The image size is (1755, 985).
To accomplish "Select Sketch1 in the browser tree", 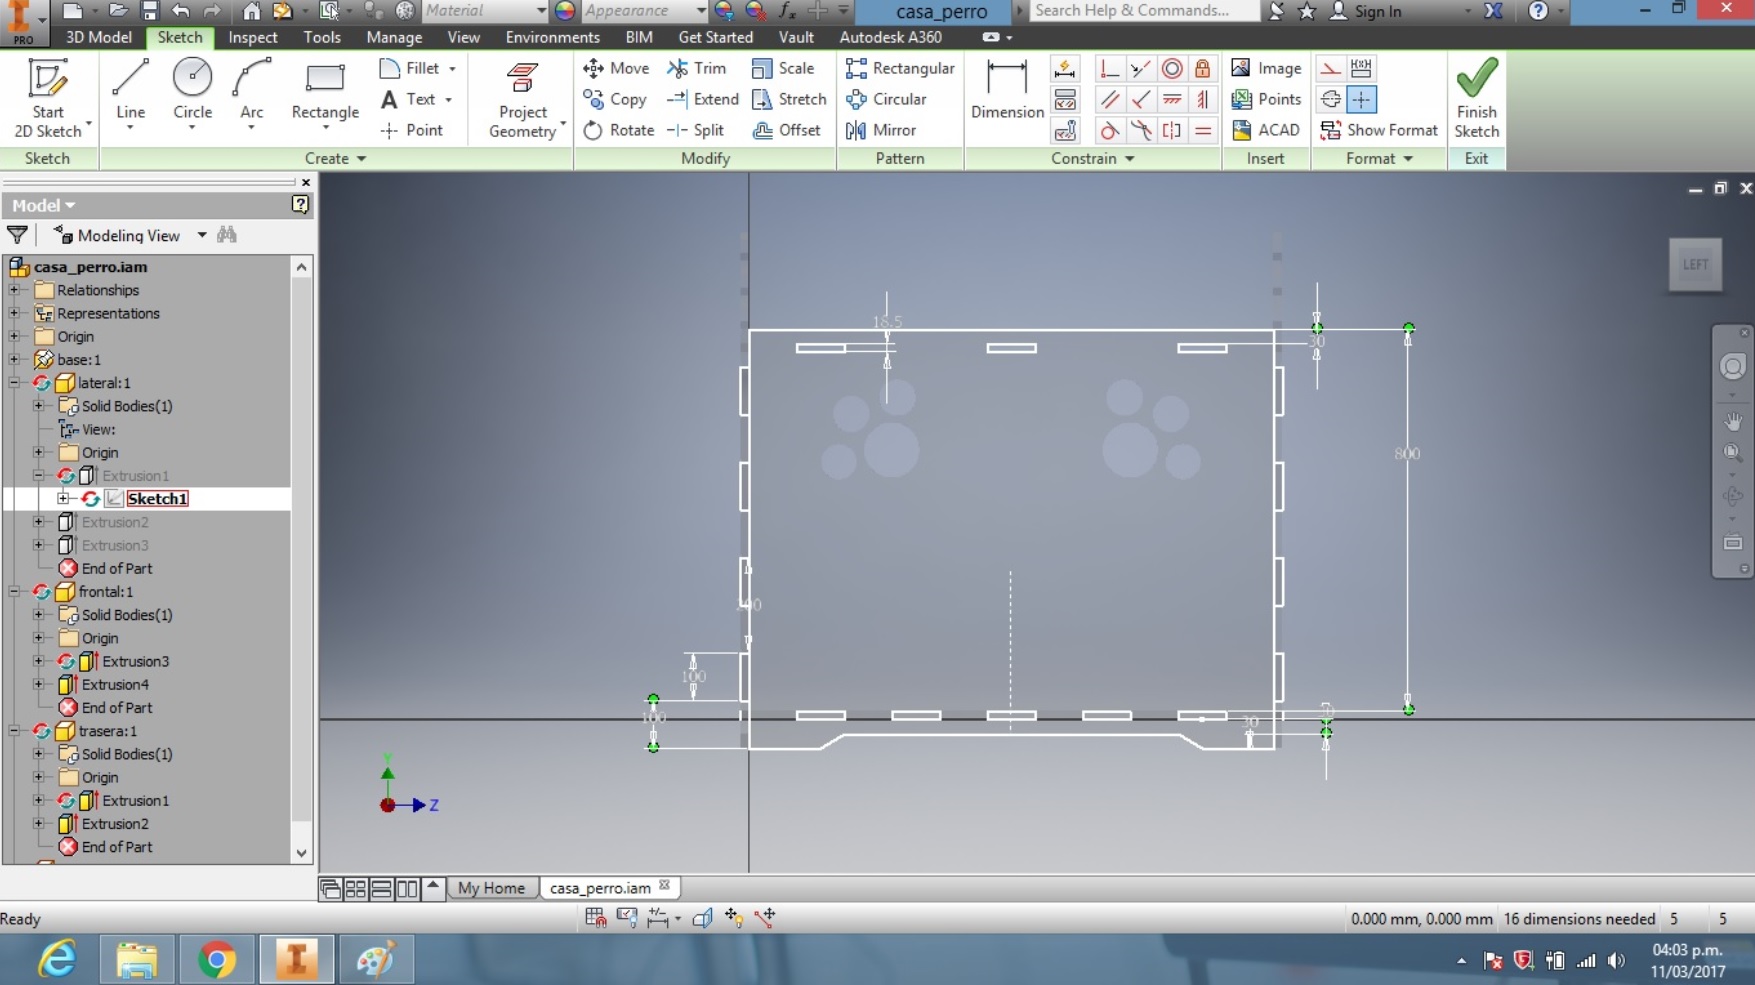I will (157, 498).
